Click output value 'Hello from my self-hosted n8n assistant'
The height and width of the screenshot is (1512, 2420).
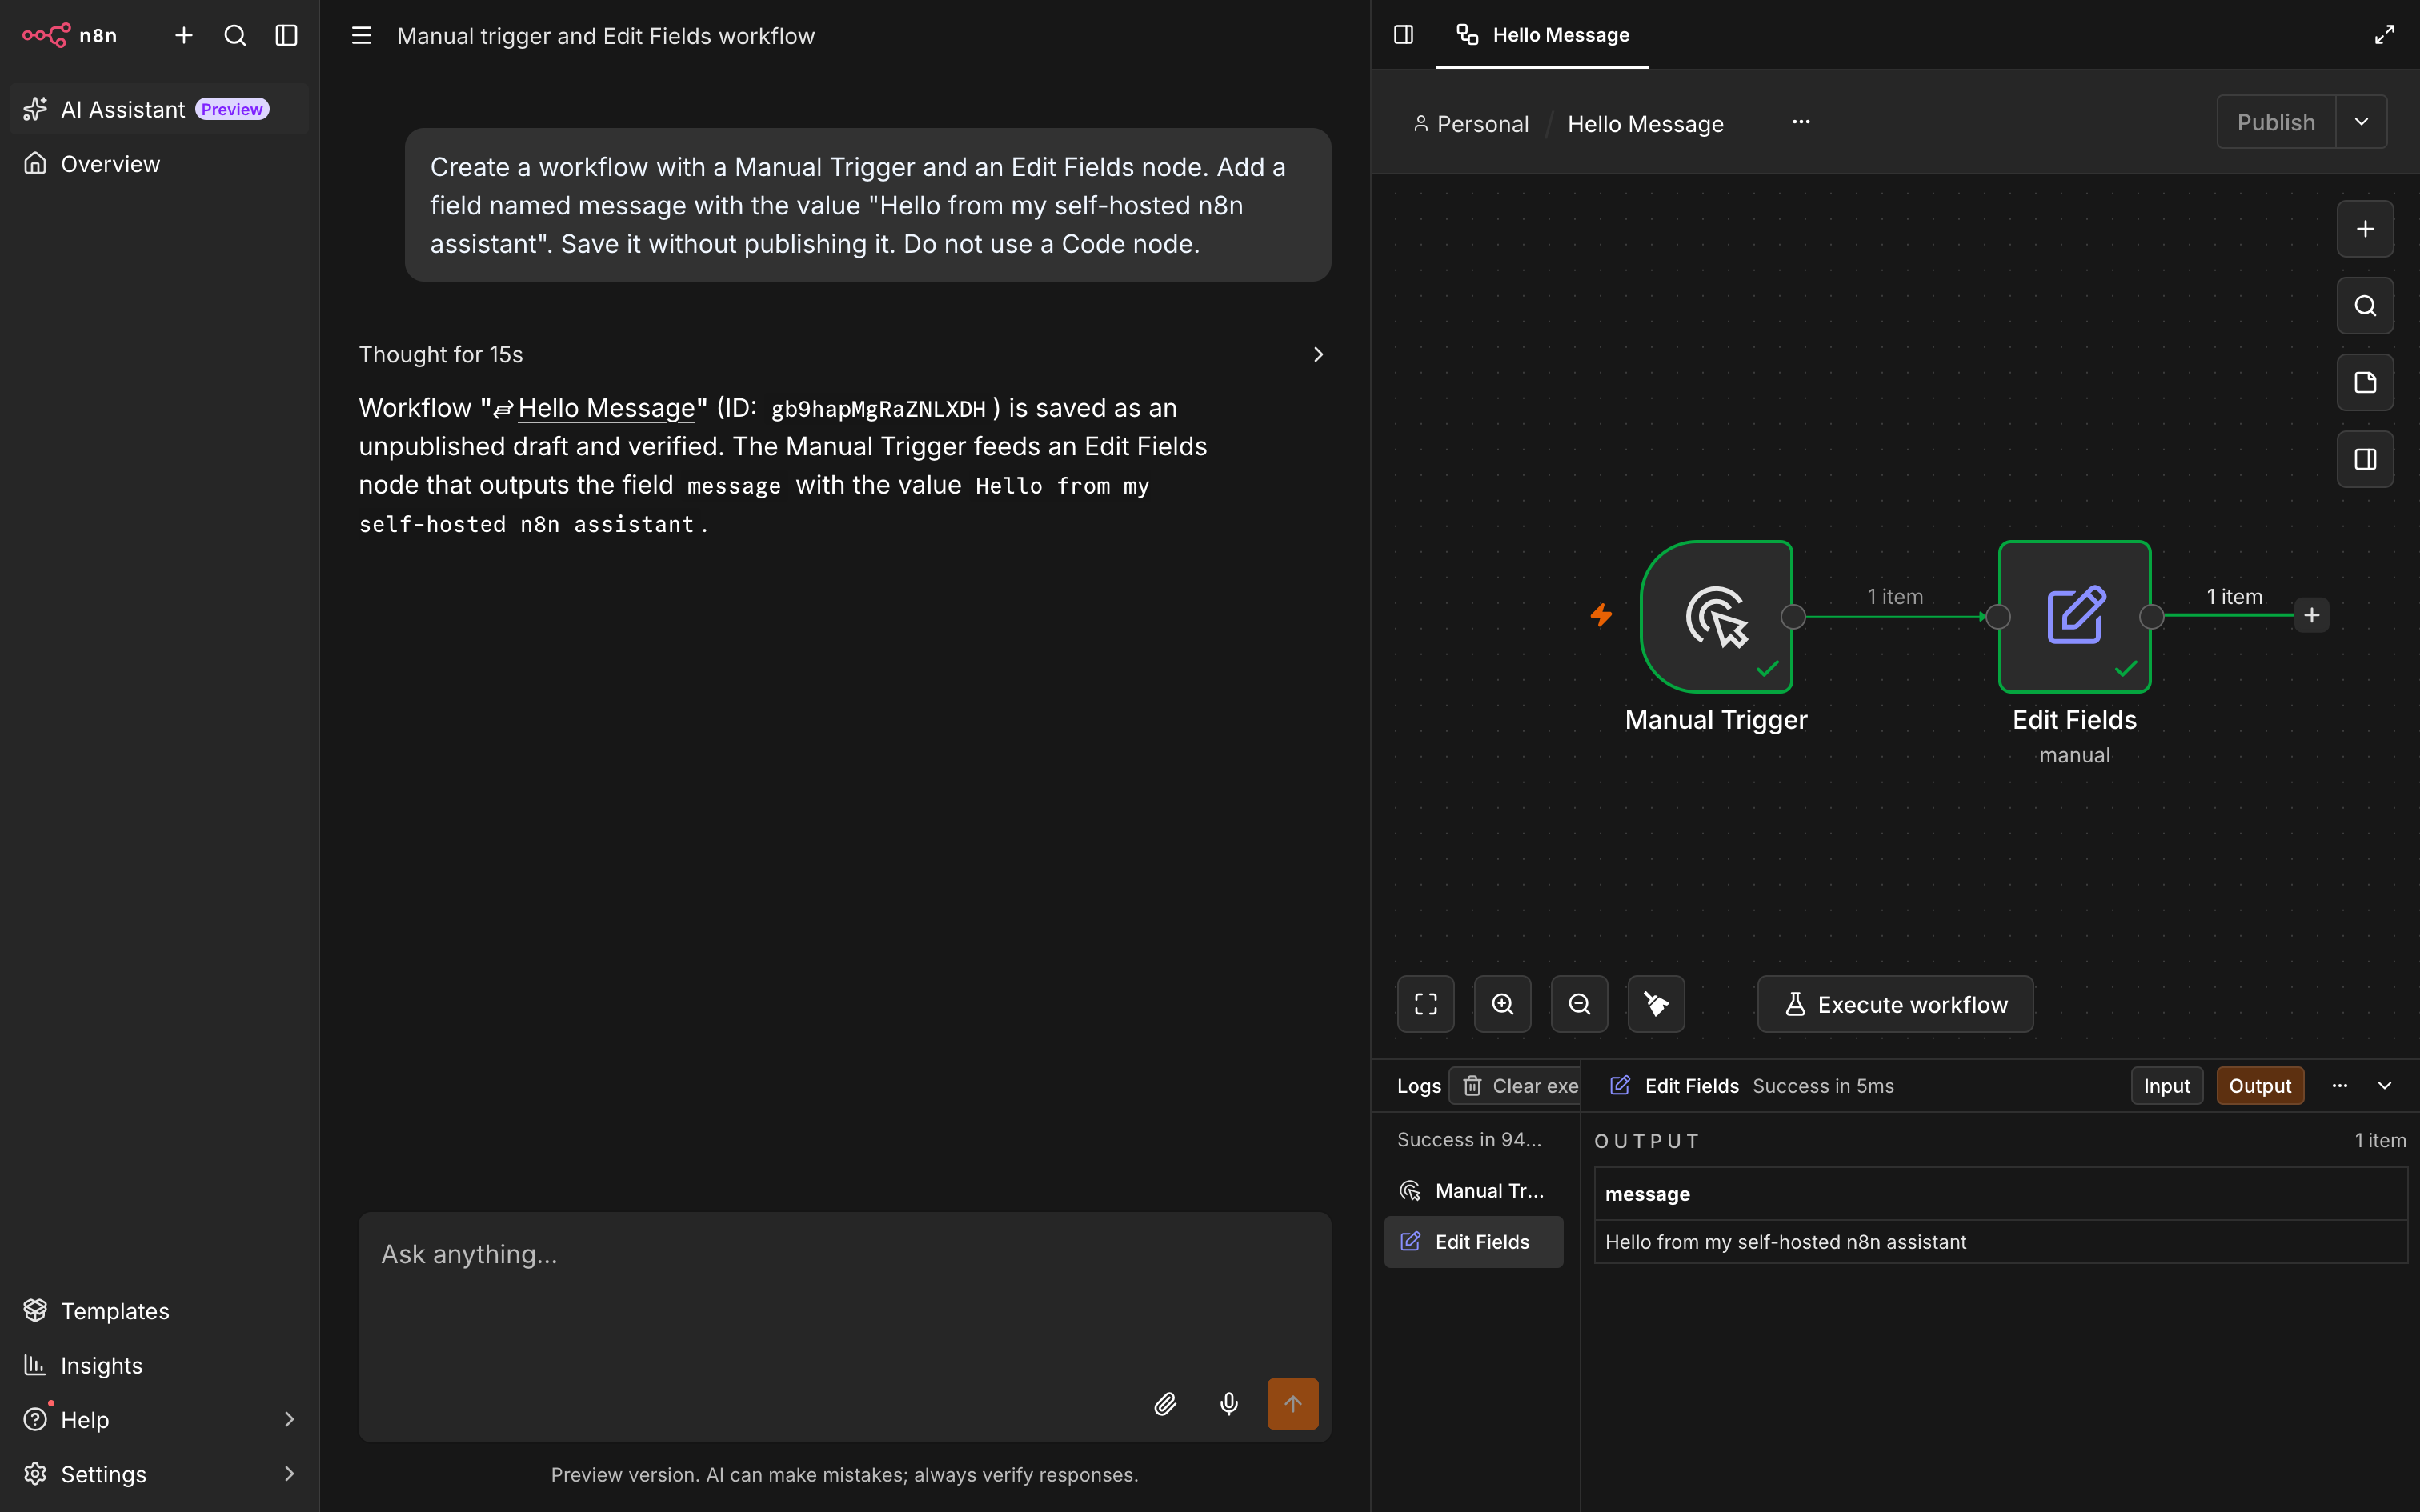coord(1786,1242)
